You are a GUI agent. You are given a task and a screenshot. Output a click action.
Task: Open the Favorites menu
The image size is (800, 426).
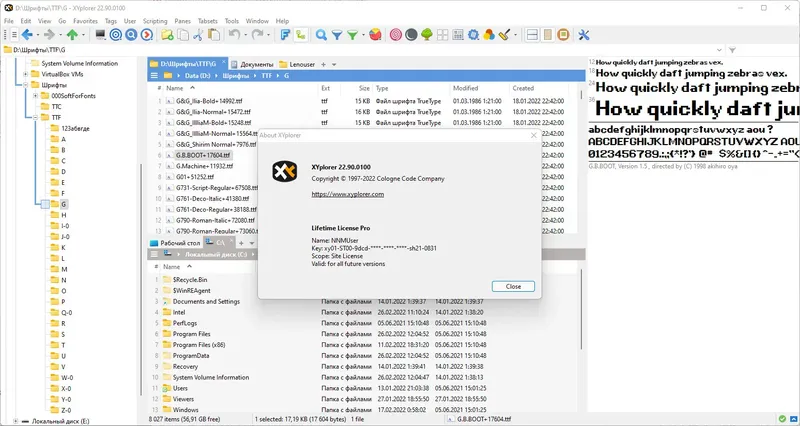tap(85, 21)
